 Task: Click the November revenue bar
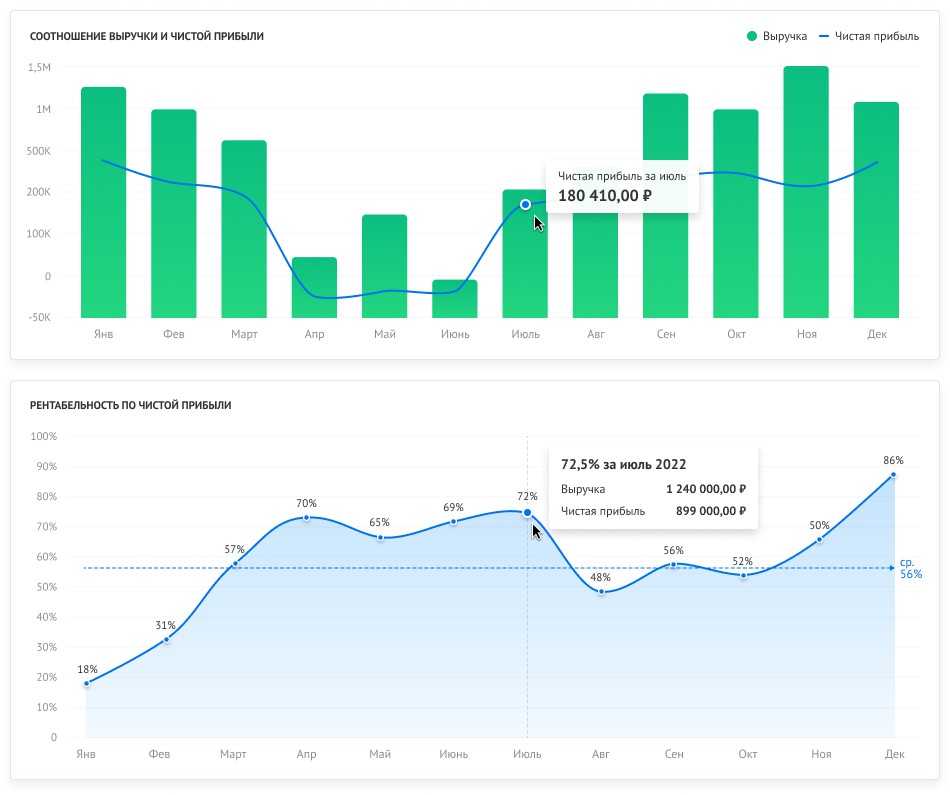(806, 192)
